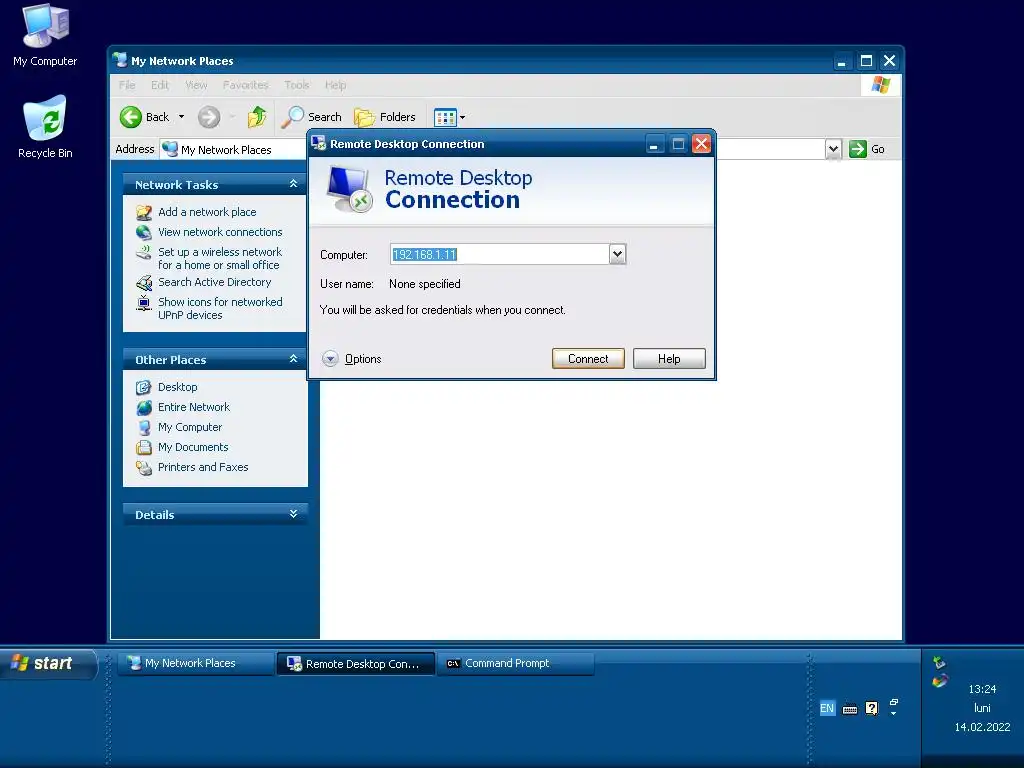The image size is (1024, 768).
Task: Click the EN language indicator
Action: pos(827,709)
